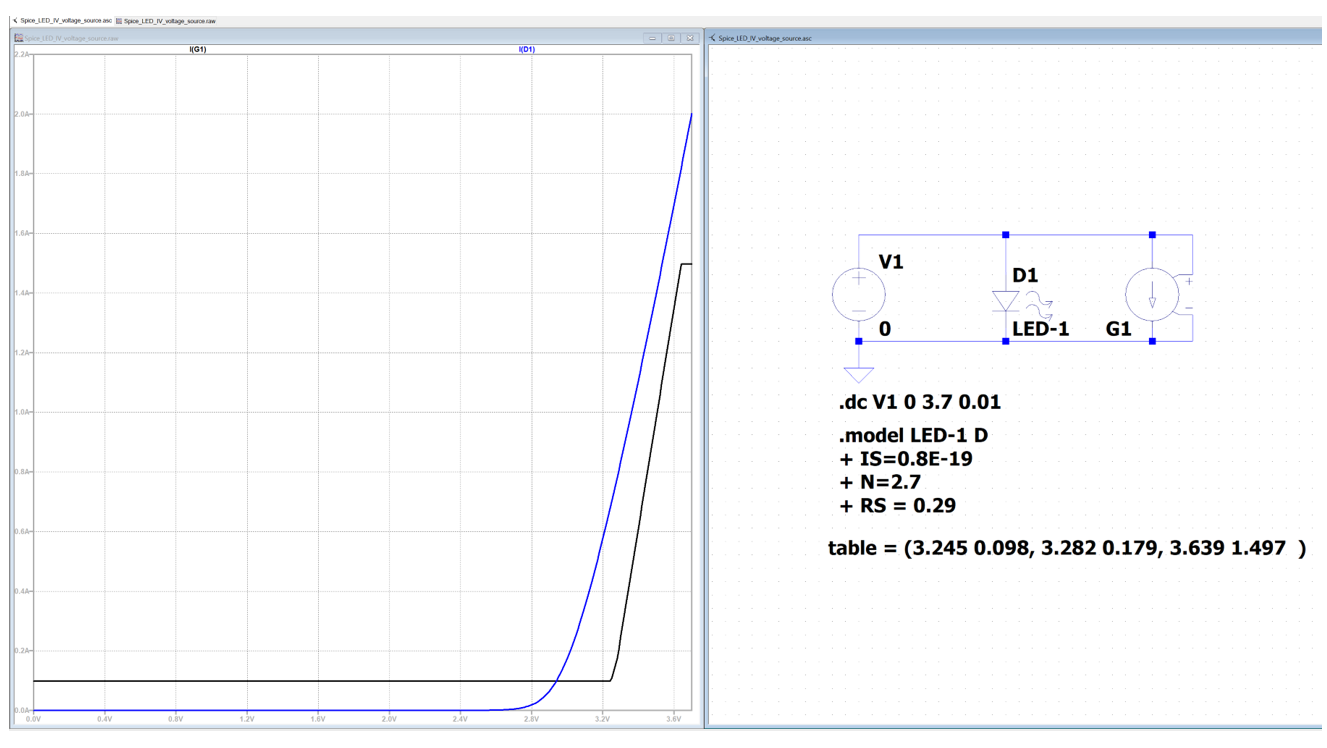Select the G1 controlled current source symbol
Screen dimensions: 1327x748
pos(1152,294)
